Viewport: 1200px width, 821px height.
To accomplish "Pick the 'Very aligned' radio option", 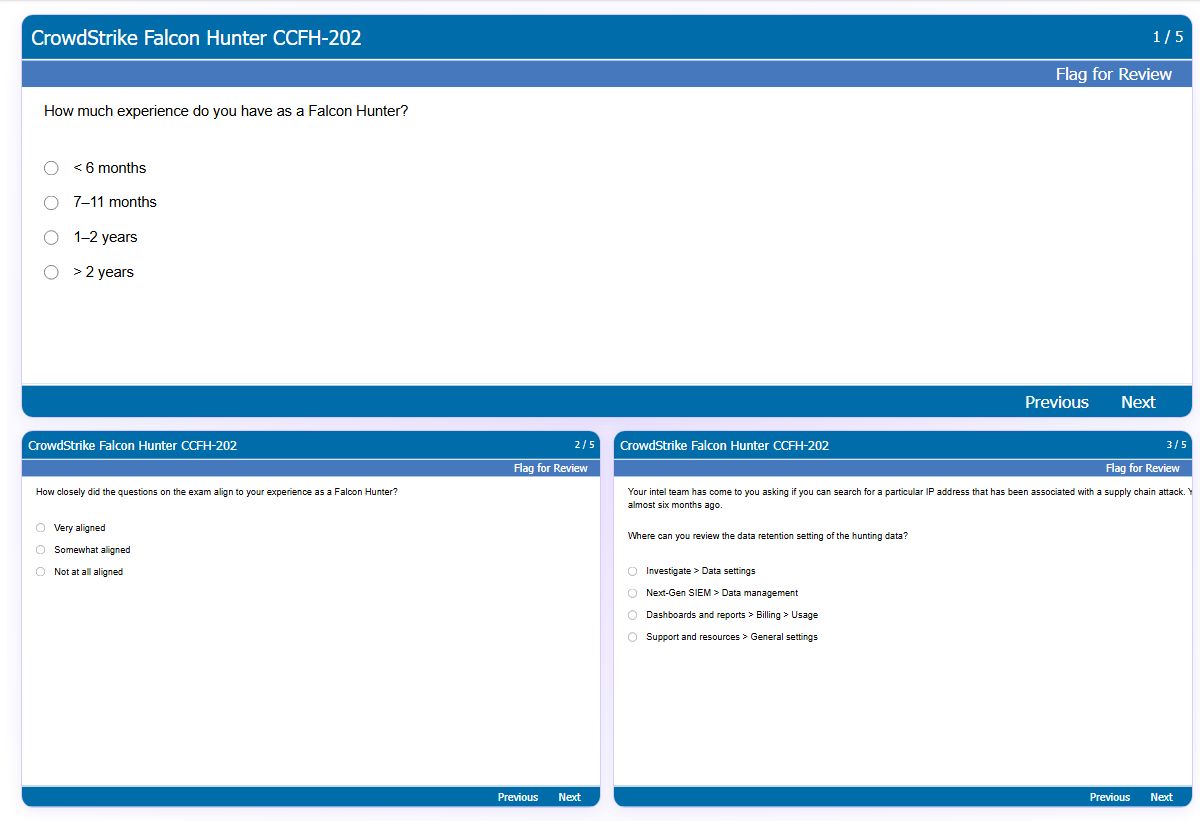I will click(x=40, y=528).
